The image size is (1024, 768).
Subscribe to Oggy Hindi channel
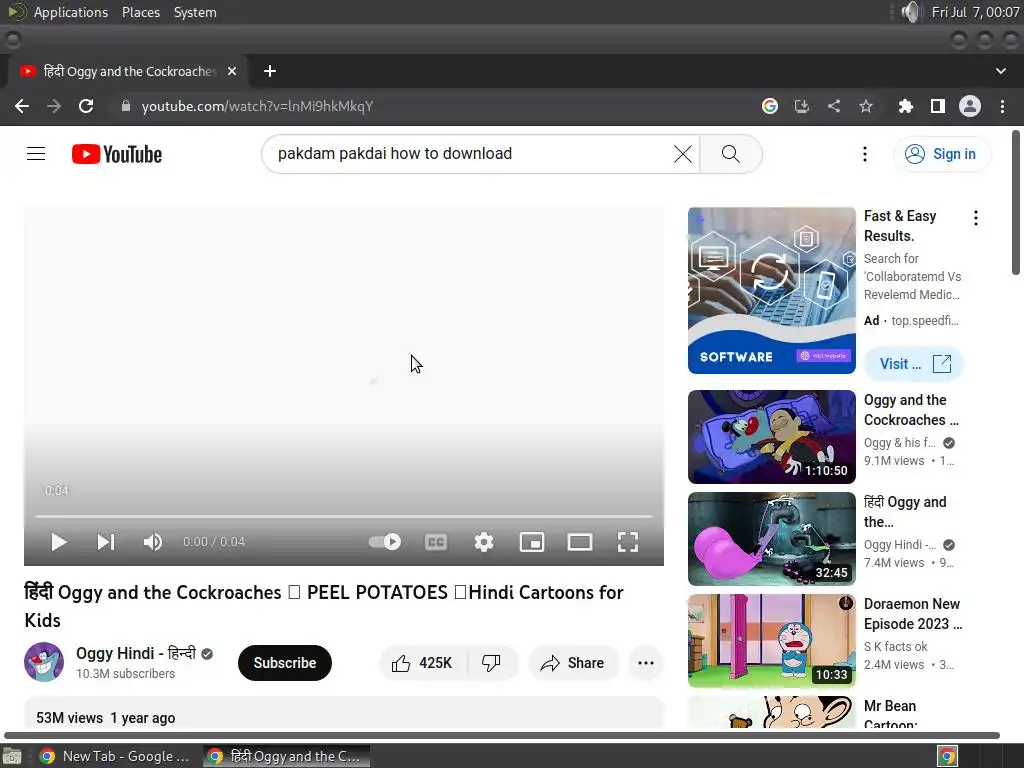[285, 663]
